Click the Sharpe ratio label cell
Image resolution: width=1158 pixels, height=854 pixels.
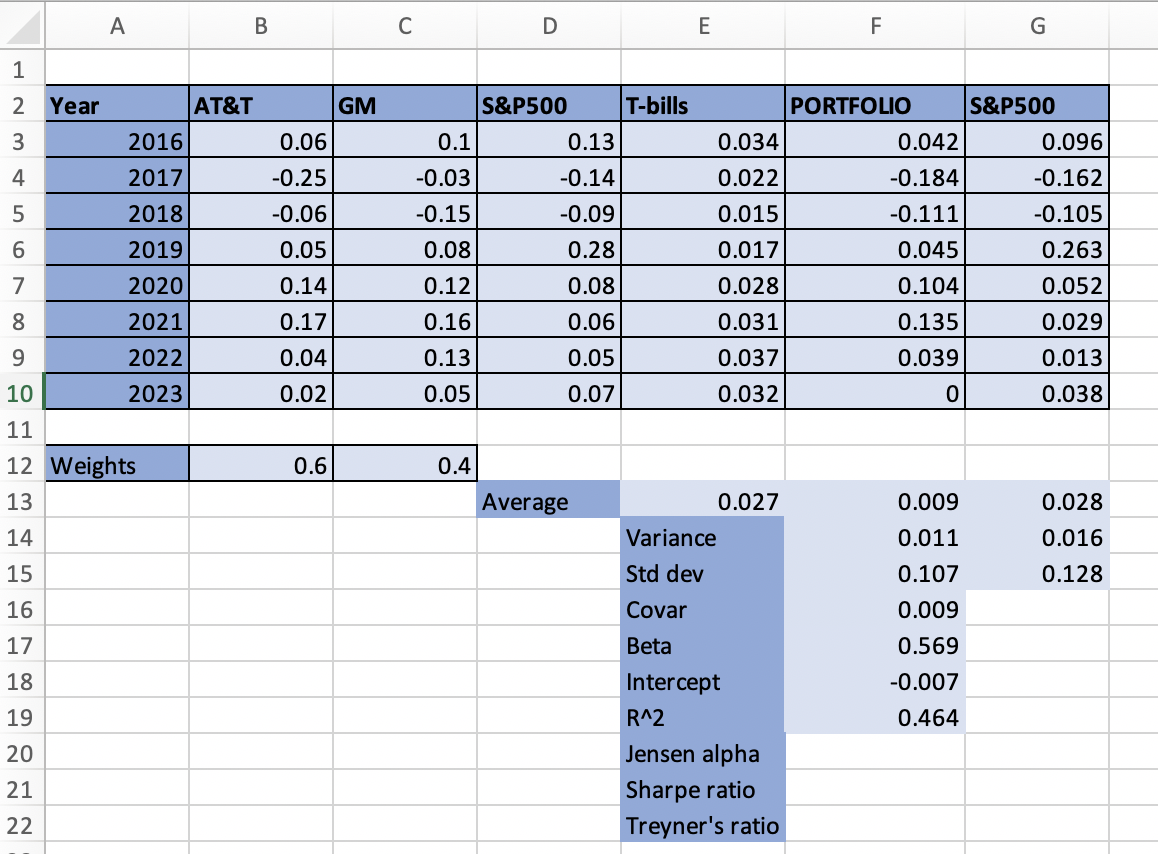[x=703, y=789]
